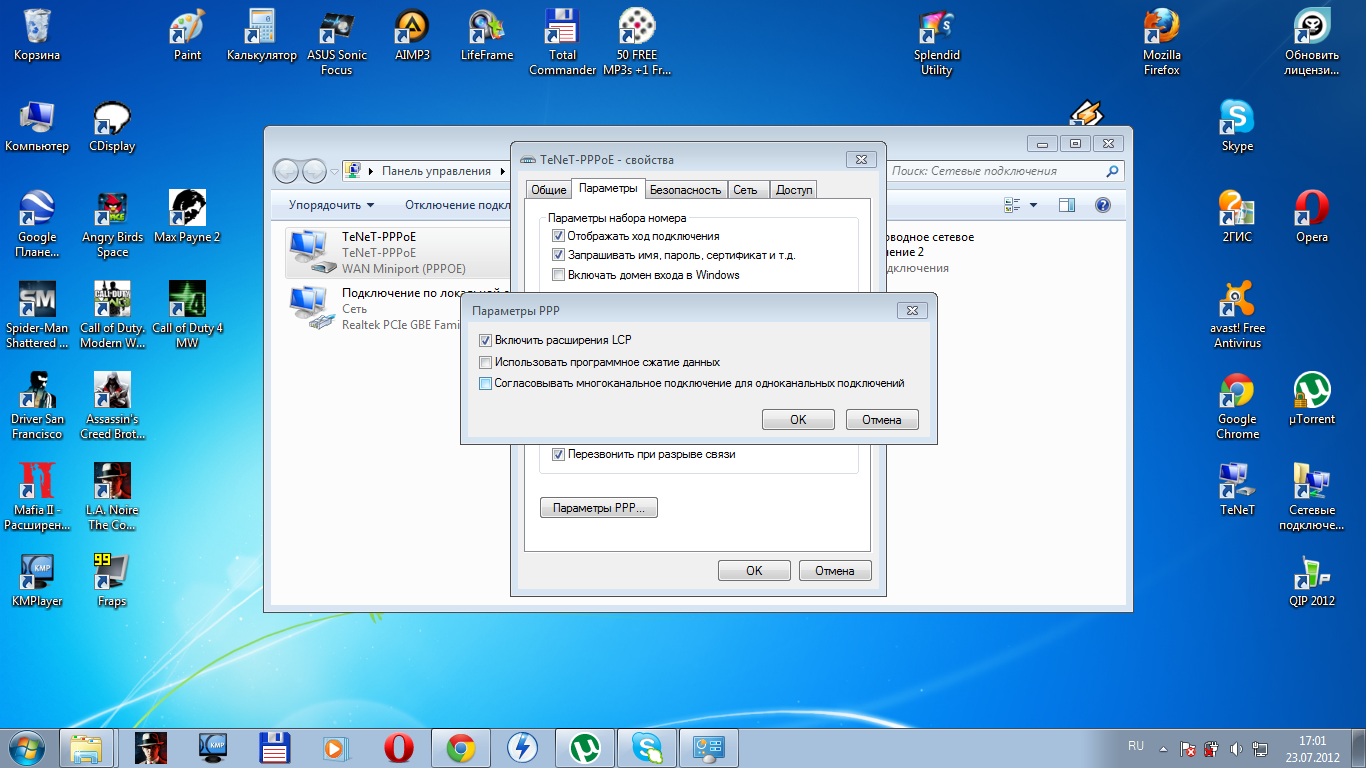Click Отмена in Параметры PPP dialog
Viewport: 1366px width, 768px height.
coord(882,420)
